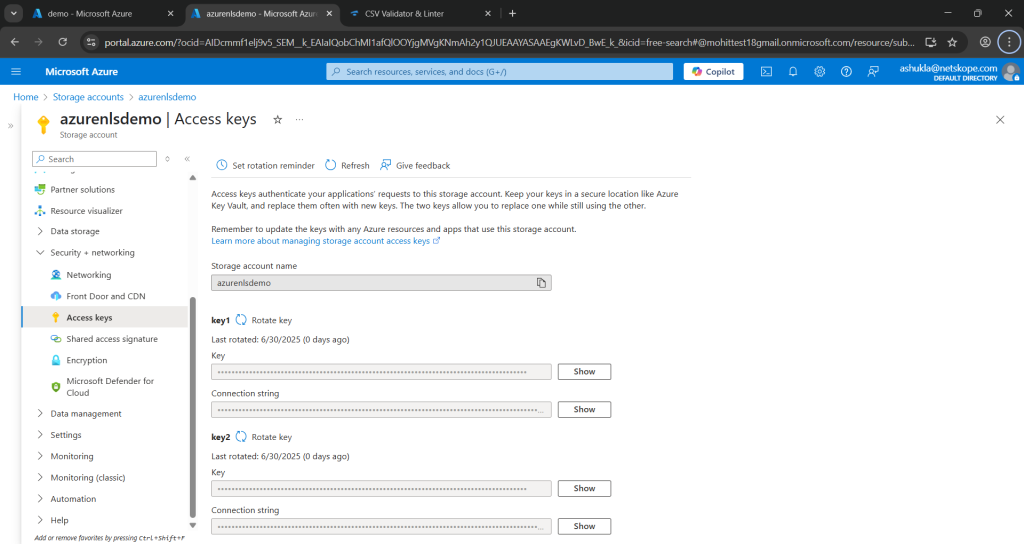
Task: Click Refresh in the command bar
Action: tap(347, 165)
